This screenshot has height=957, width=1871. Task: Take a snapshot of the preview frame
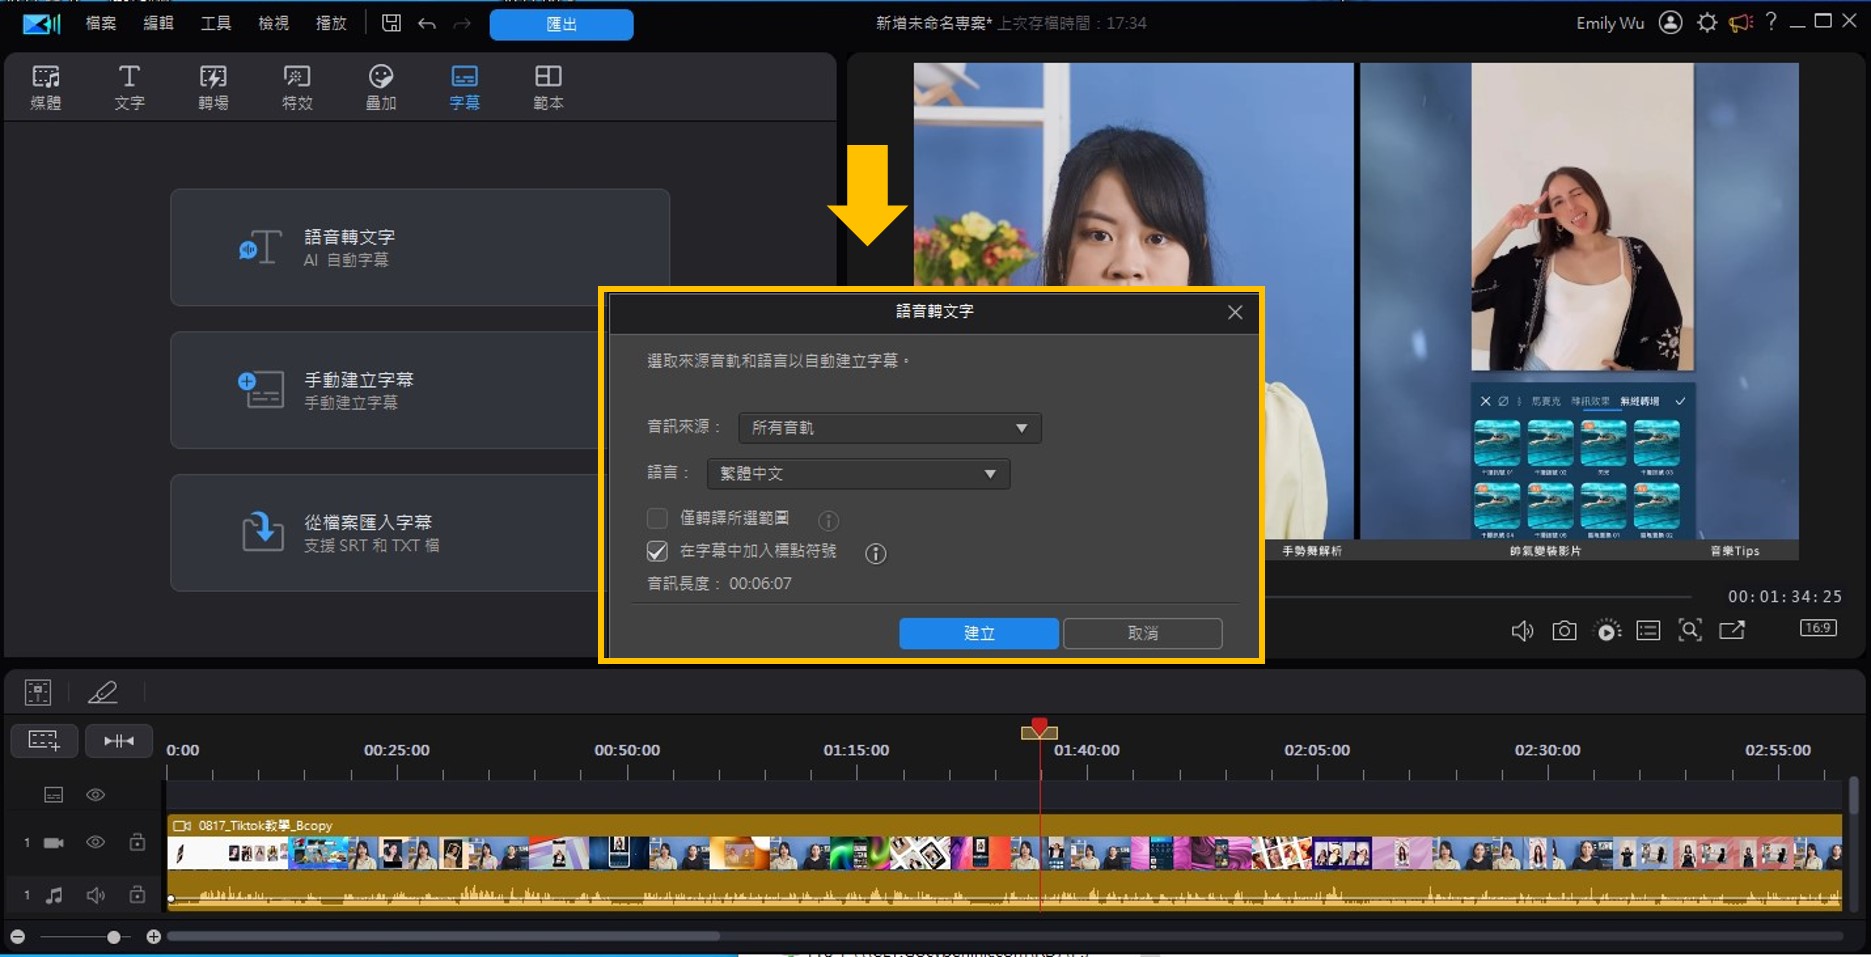(x=1564, y=630)
